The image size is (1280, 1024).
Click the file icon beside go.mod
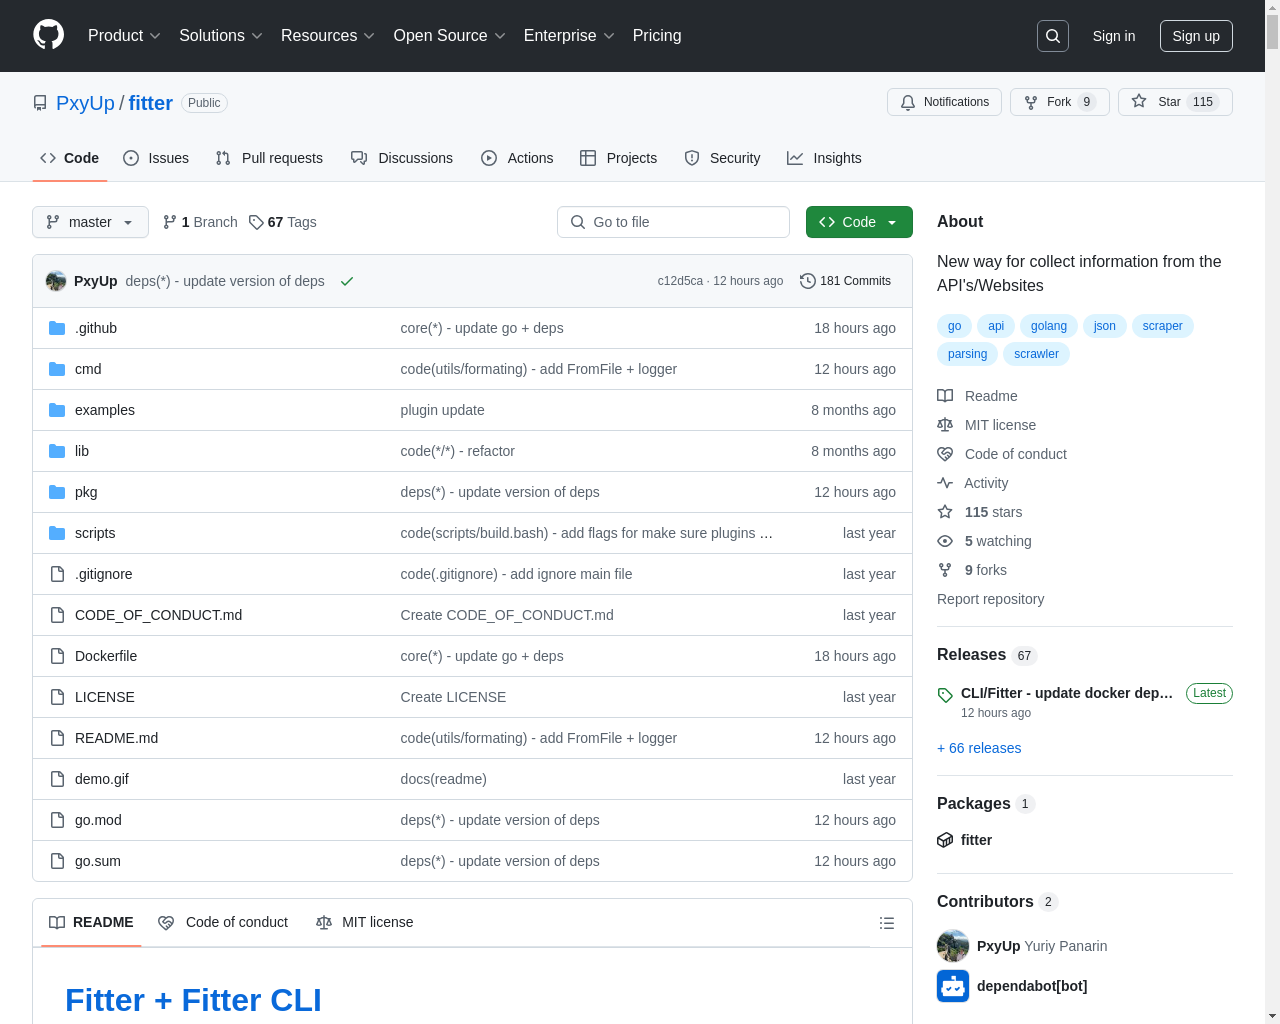click(x=57, y=820)
